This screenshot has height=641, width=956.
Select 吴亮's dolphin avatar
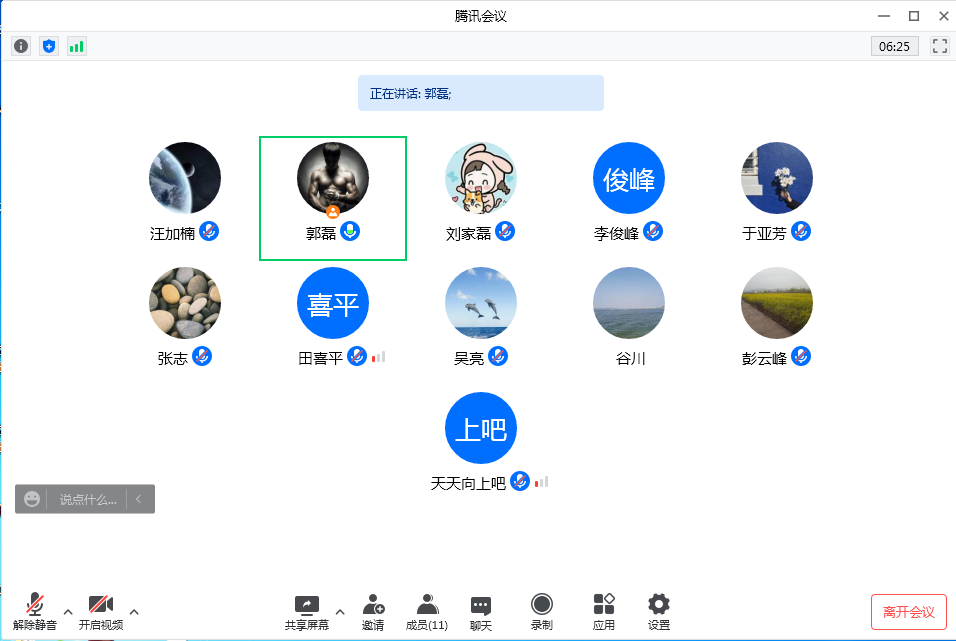480,303
